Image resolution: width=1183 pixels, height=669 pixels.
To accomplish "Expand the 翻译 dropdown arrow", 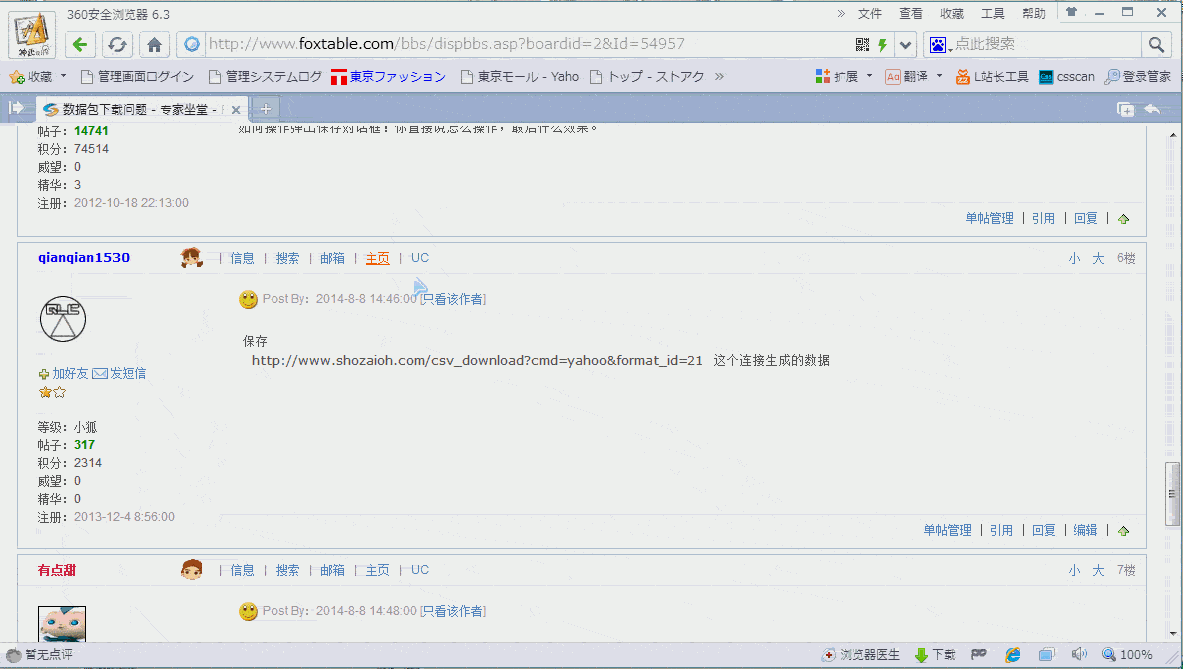I will tap(939, 76).
